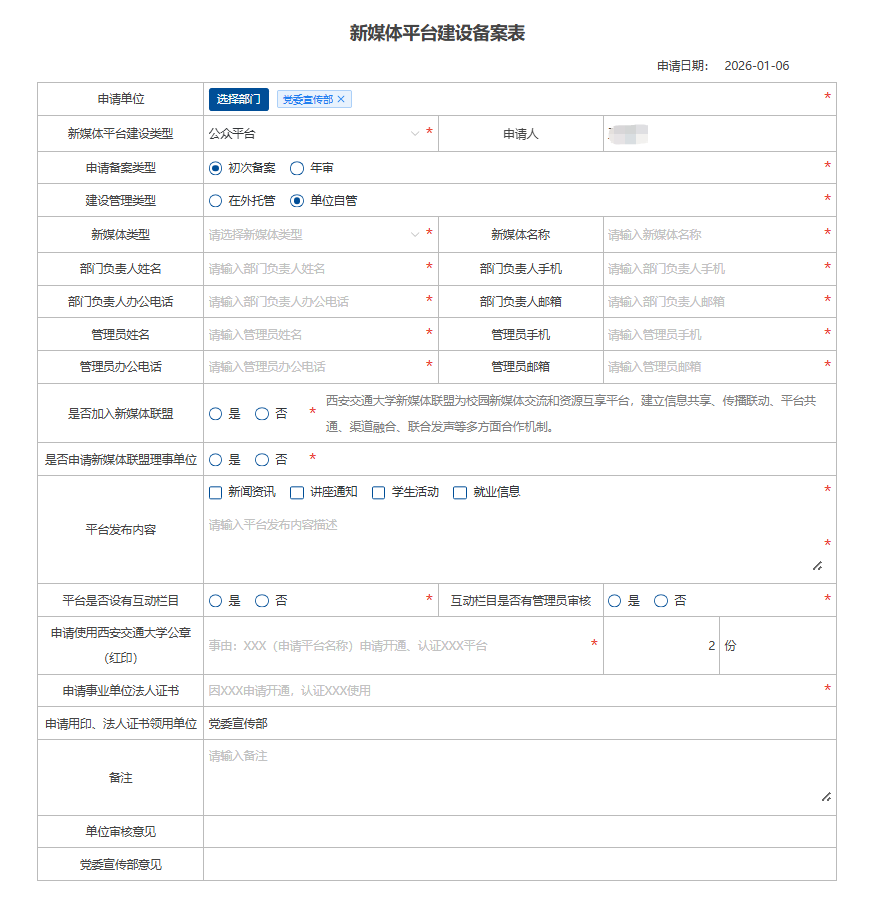Open the 新媒体平台建设类型 dropdown
Viewport: 884px width, 898px height.
[x=311, y=133]
